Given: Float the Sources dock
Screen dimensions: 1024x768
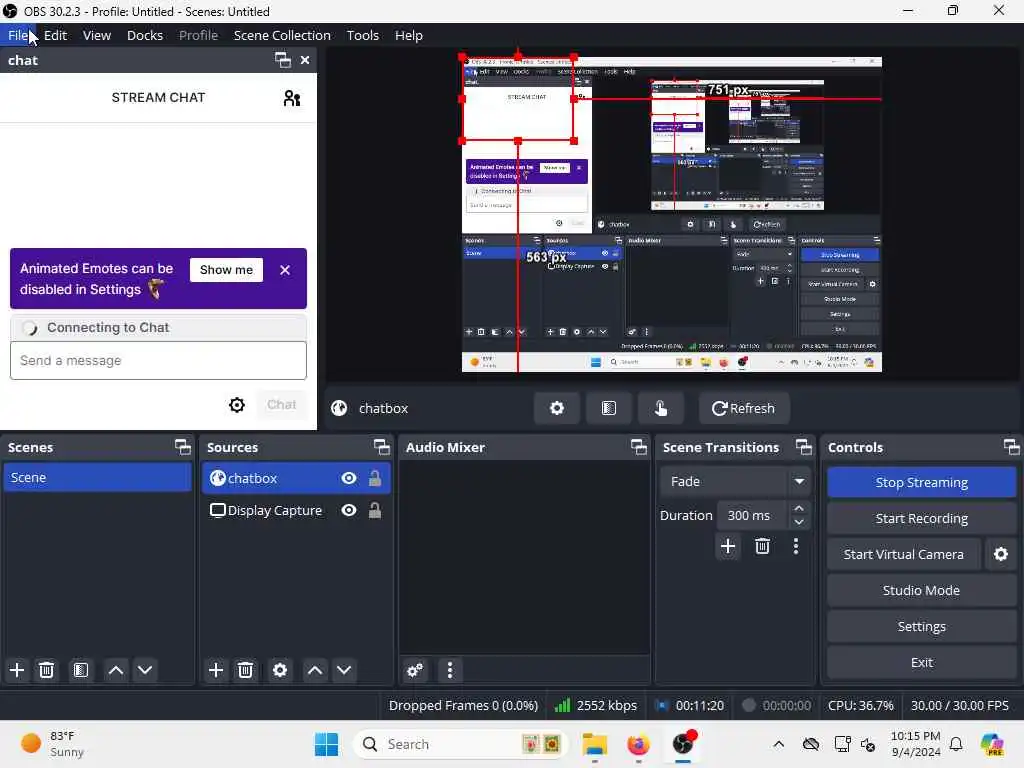Looking at the screenshot, I should (381, 447).
